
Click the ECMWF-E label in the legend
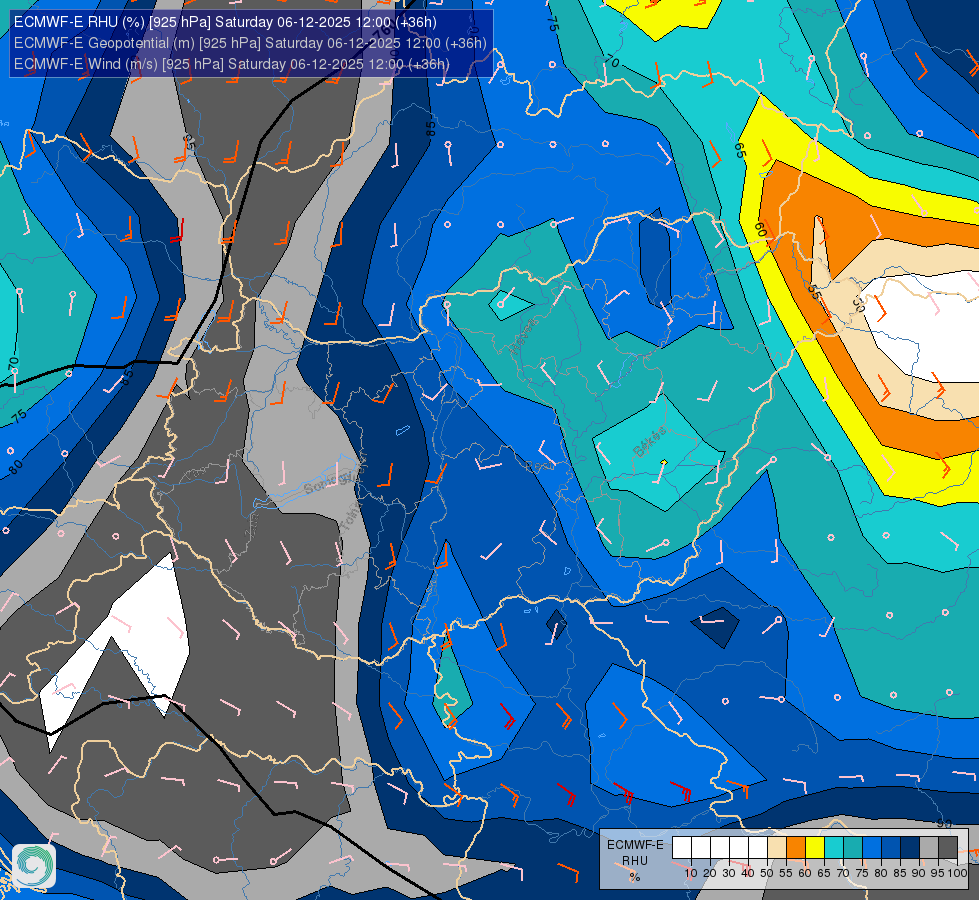point(635,844)
